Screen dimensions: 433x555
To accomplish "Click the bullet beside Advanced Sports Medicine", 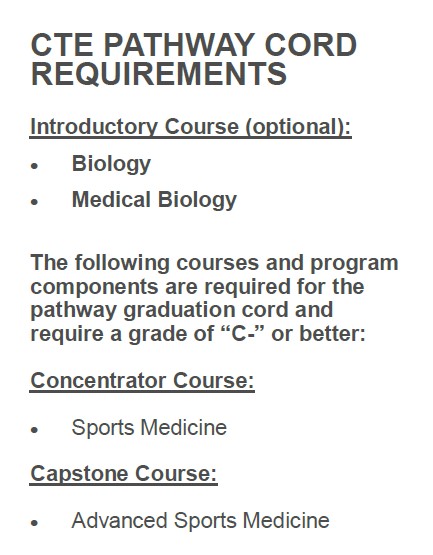I will [34, 523].
